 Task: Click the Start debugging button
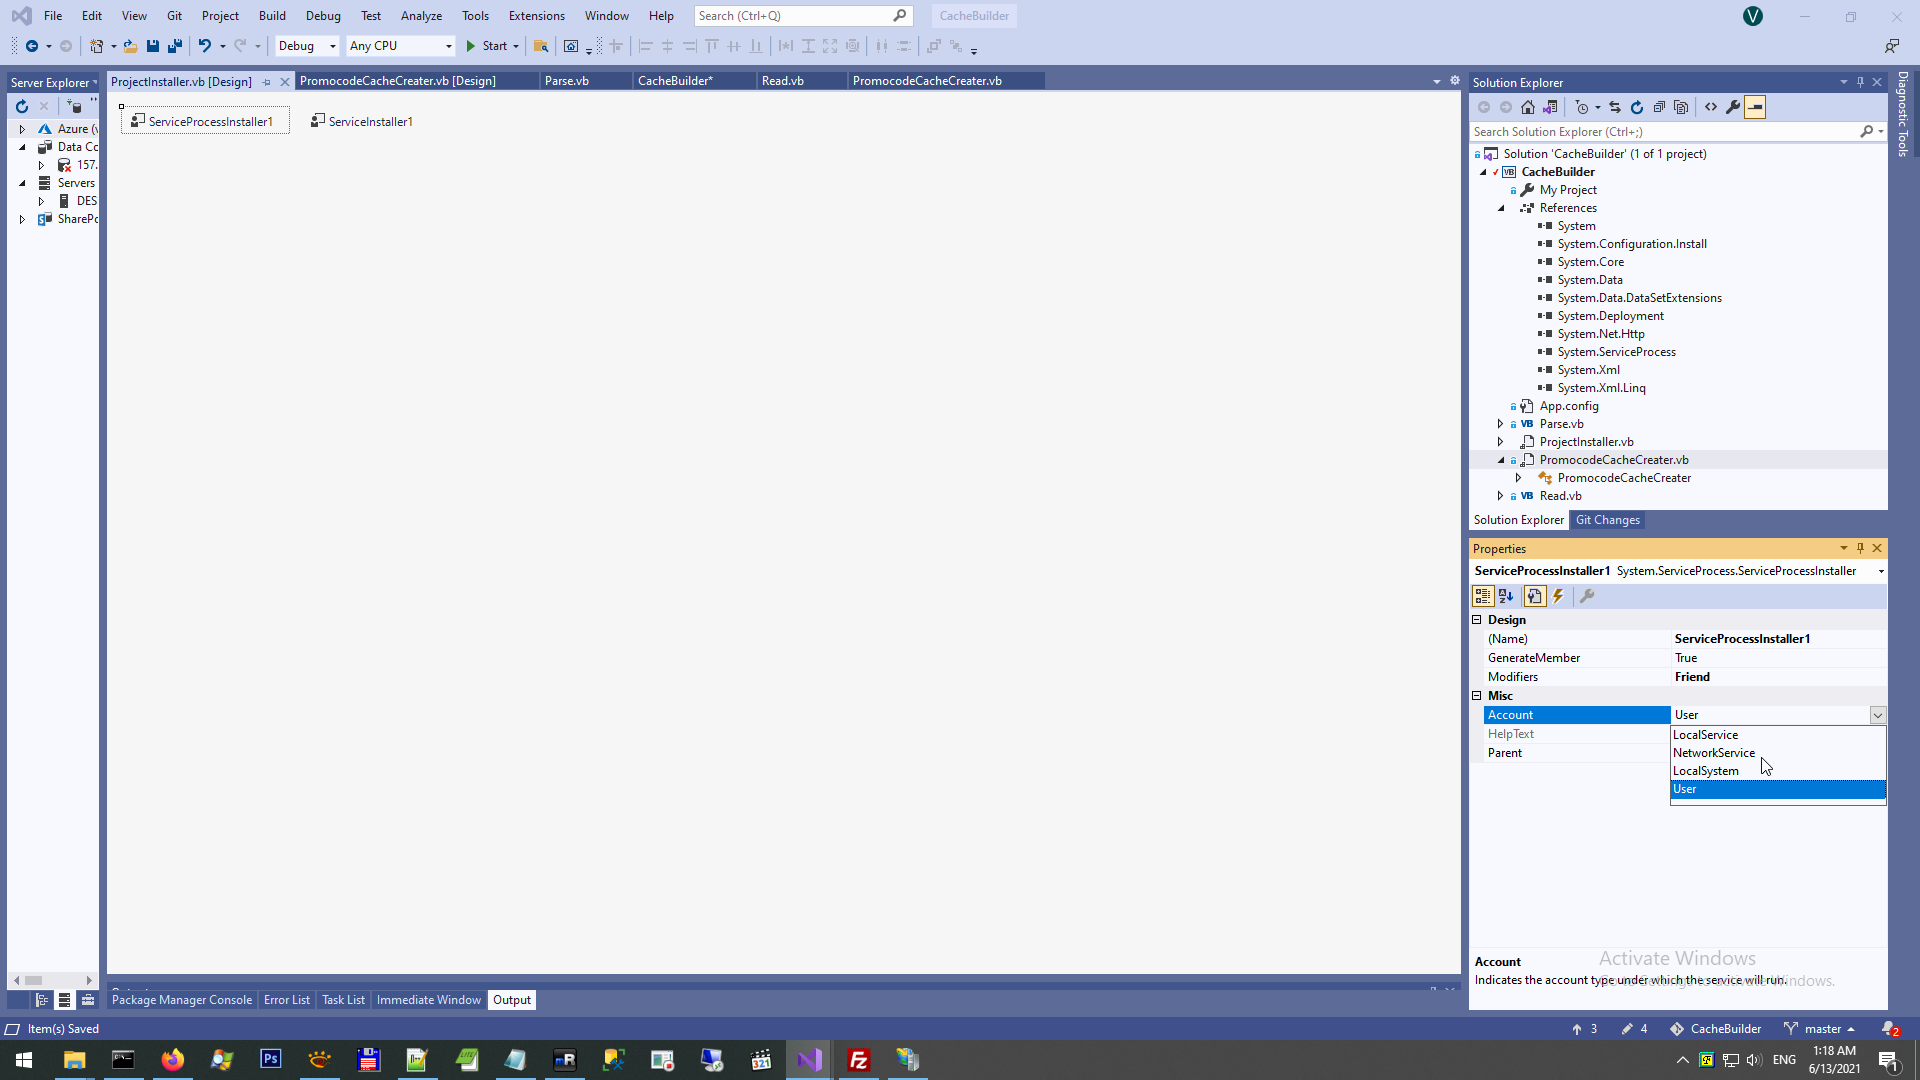click(486, 46)
